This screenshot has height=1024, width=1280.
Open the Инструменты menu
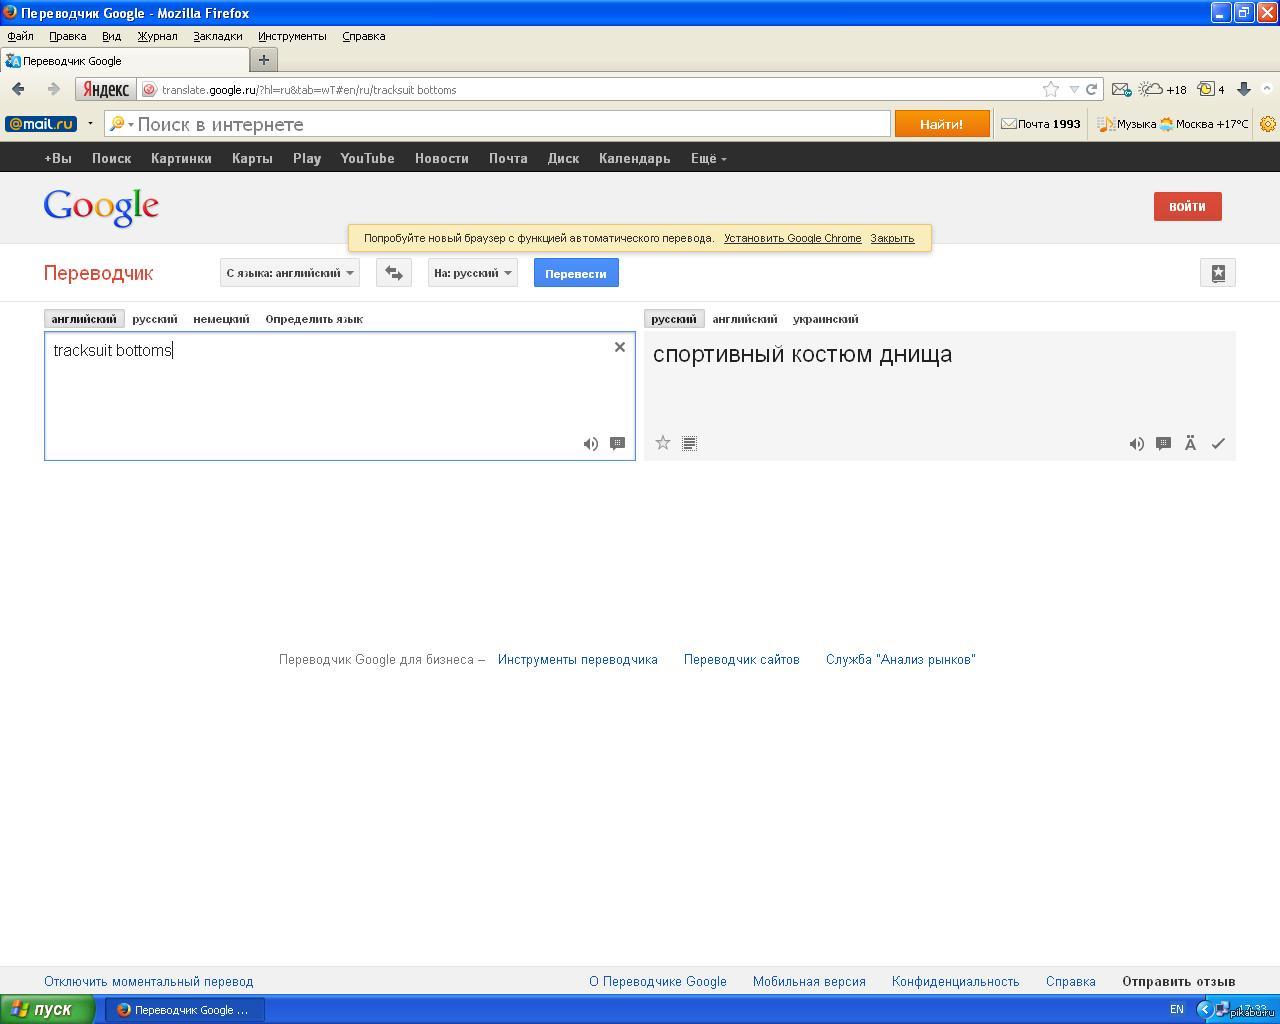coord(292,36)
